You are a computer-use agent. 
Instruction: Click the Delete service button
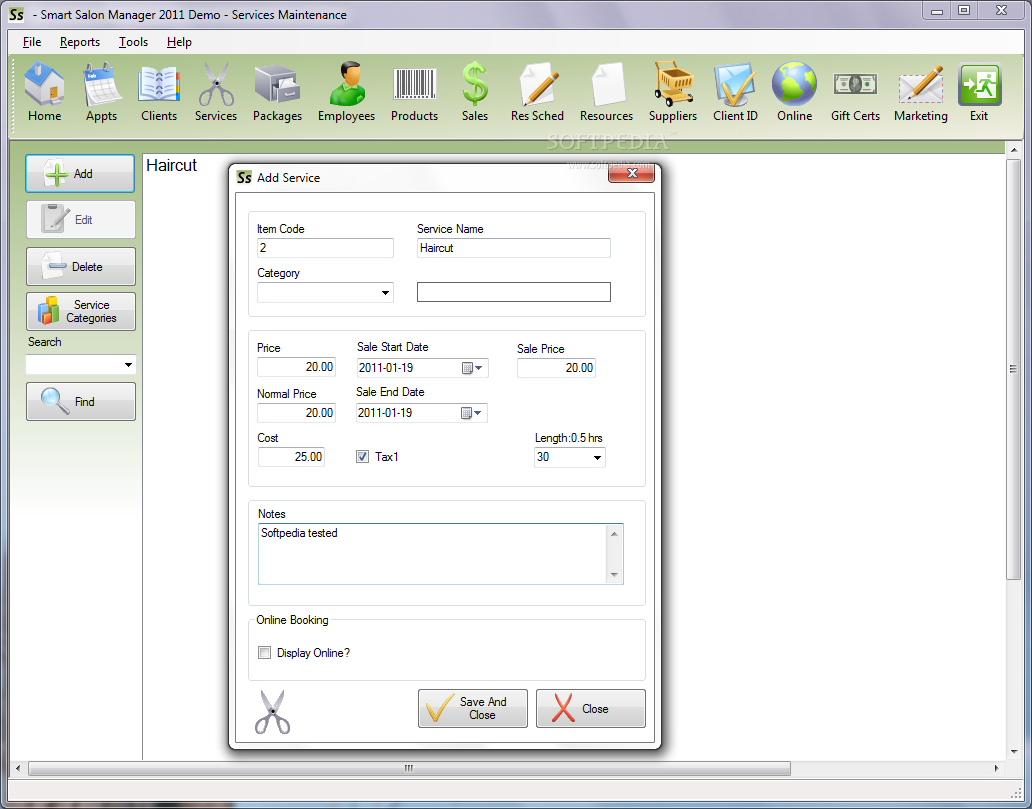80,267
